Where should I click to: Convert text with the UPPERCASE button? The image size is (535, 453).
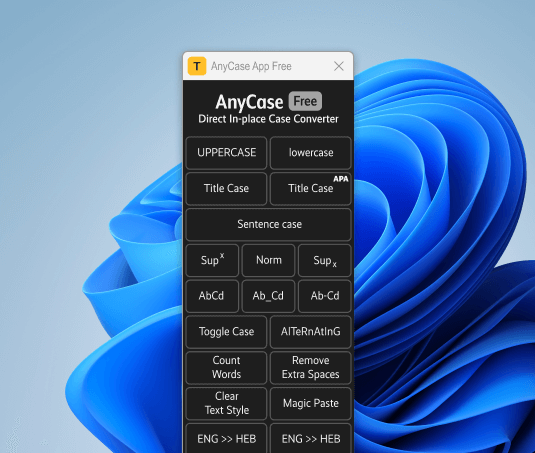226,153
